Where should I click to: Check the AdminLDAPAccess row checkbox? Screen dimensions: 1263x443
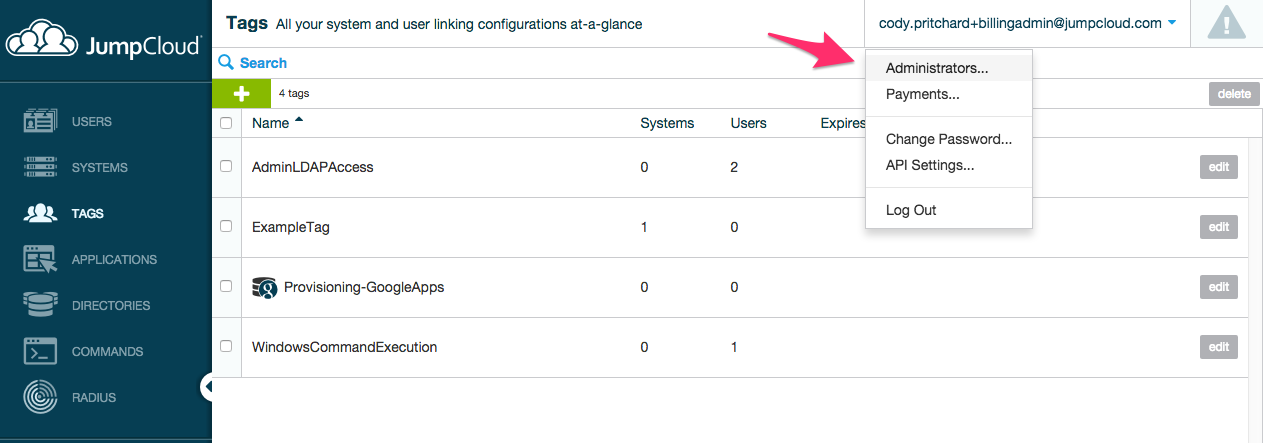pos(226,166)
